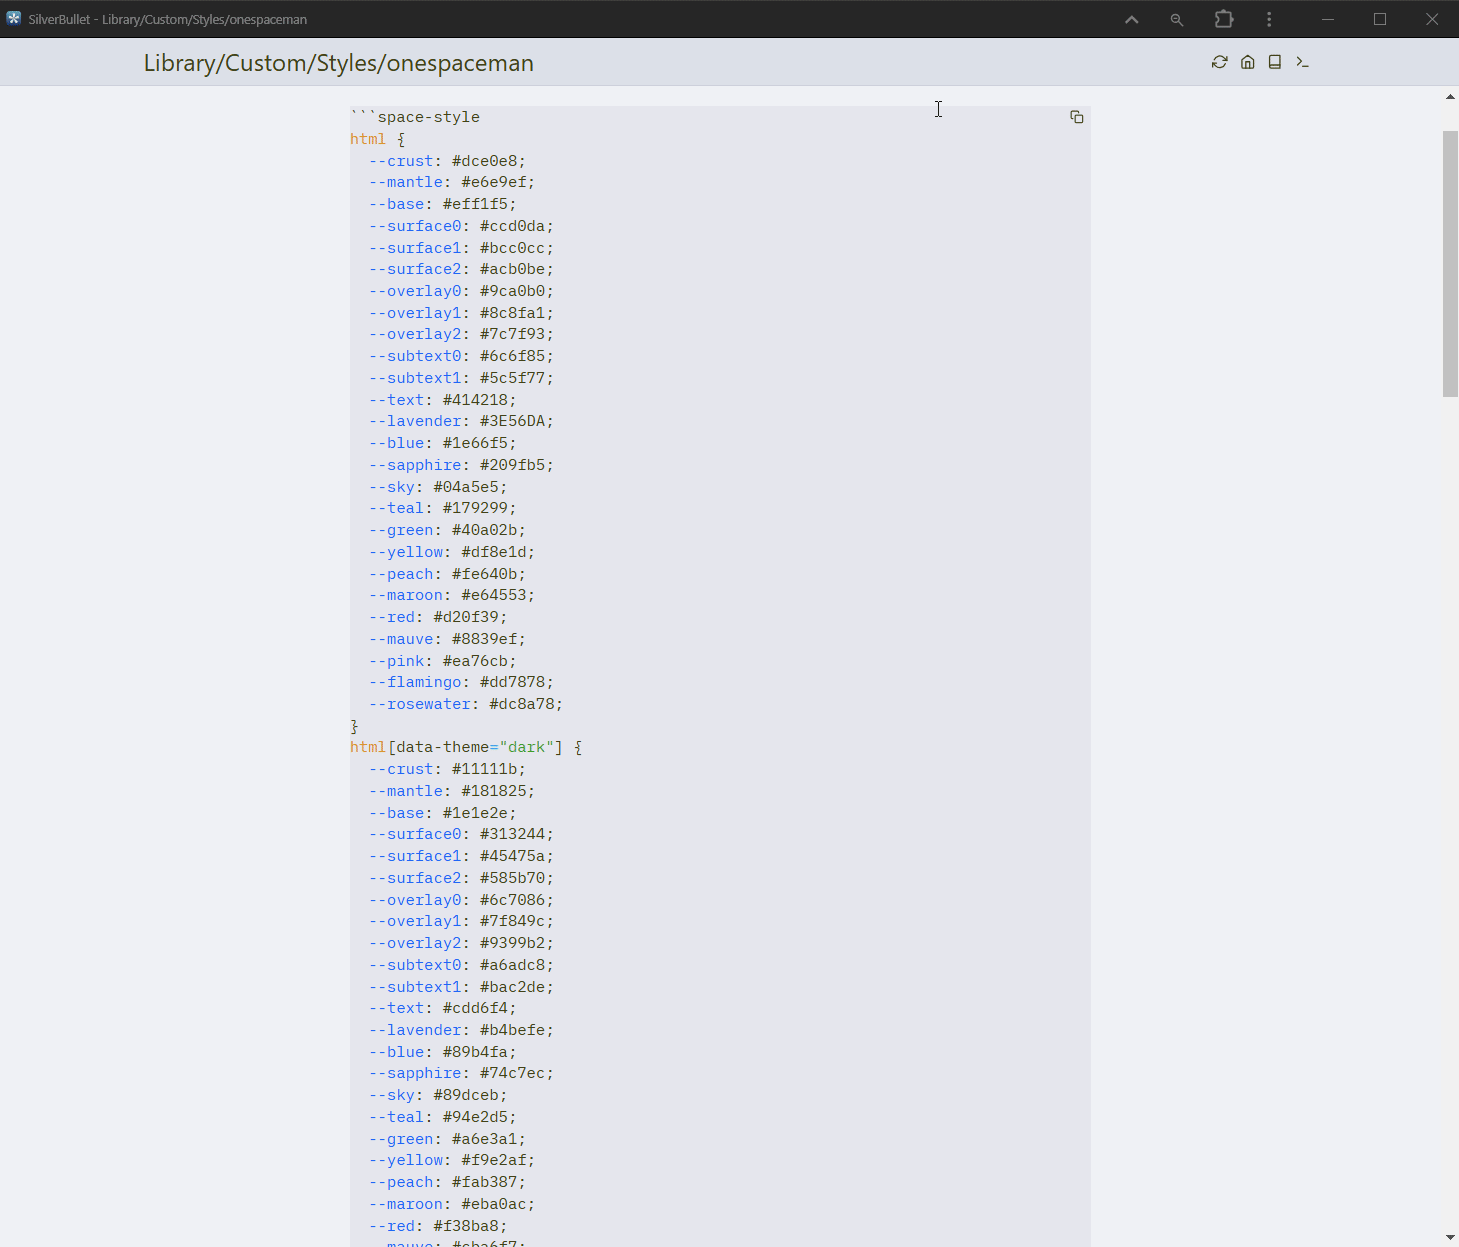1459x1247 pixels.
Task: Click the sync/refresh icon in page header
Action: coord(1219,62)
